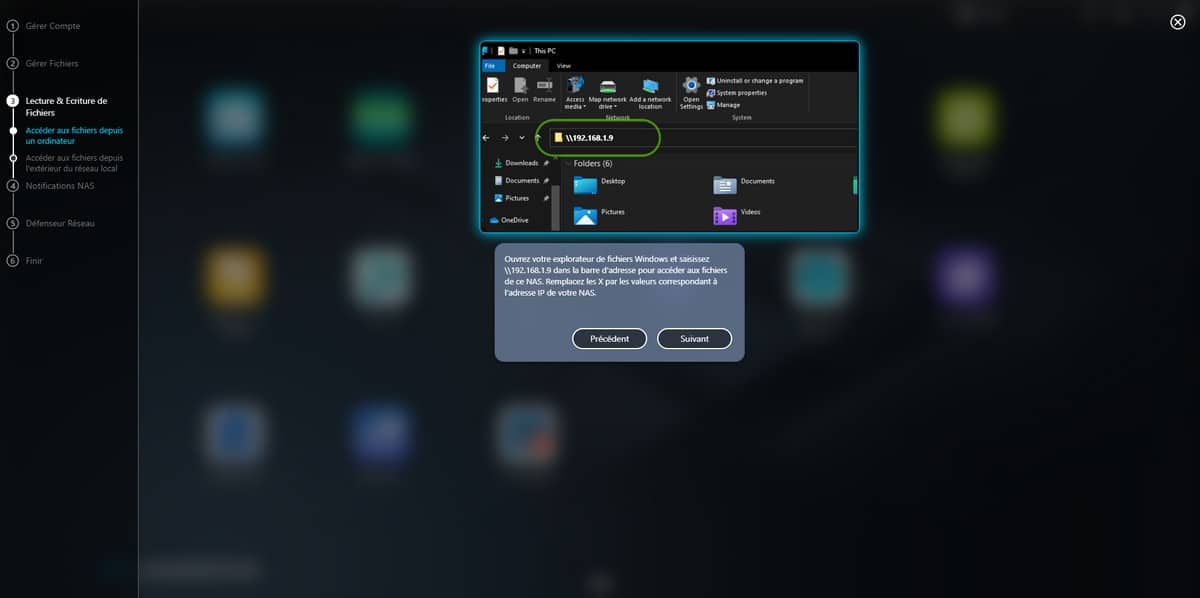Click the instruction text about \\192.168.1.9

618,276
